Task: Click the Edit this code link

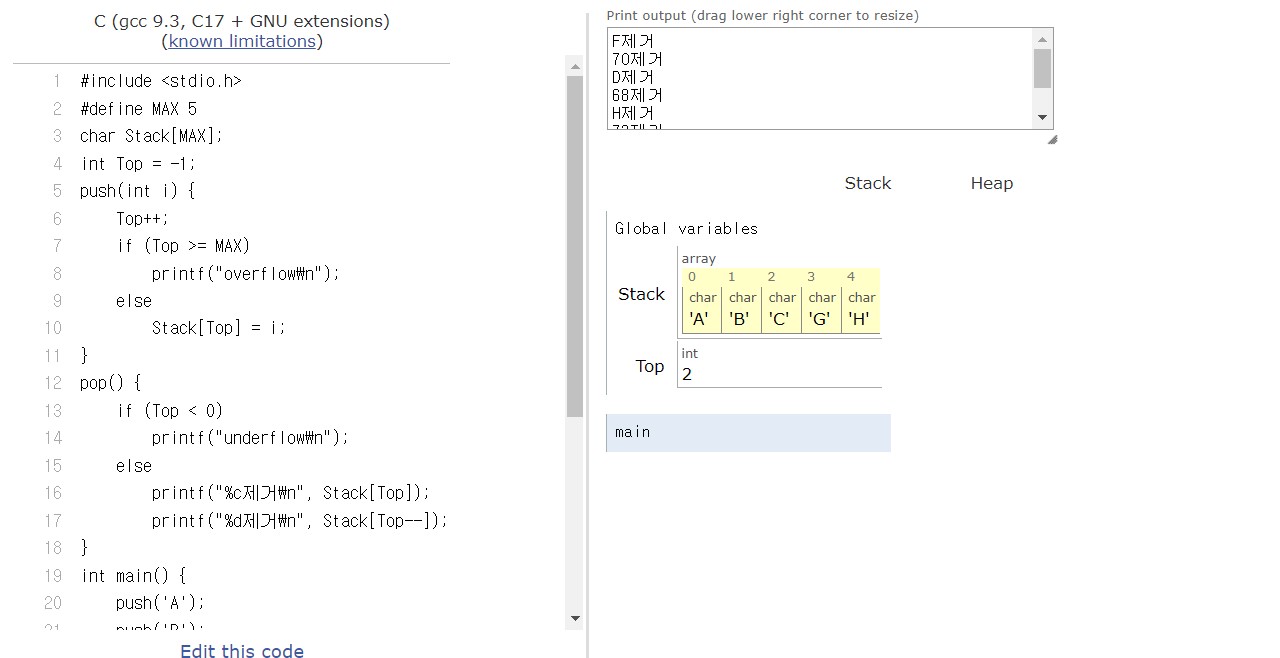Action: pyautogui.click(x=242, y=651)
